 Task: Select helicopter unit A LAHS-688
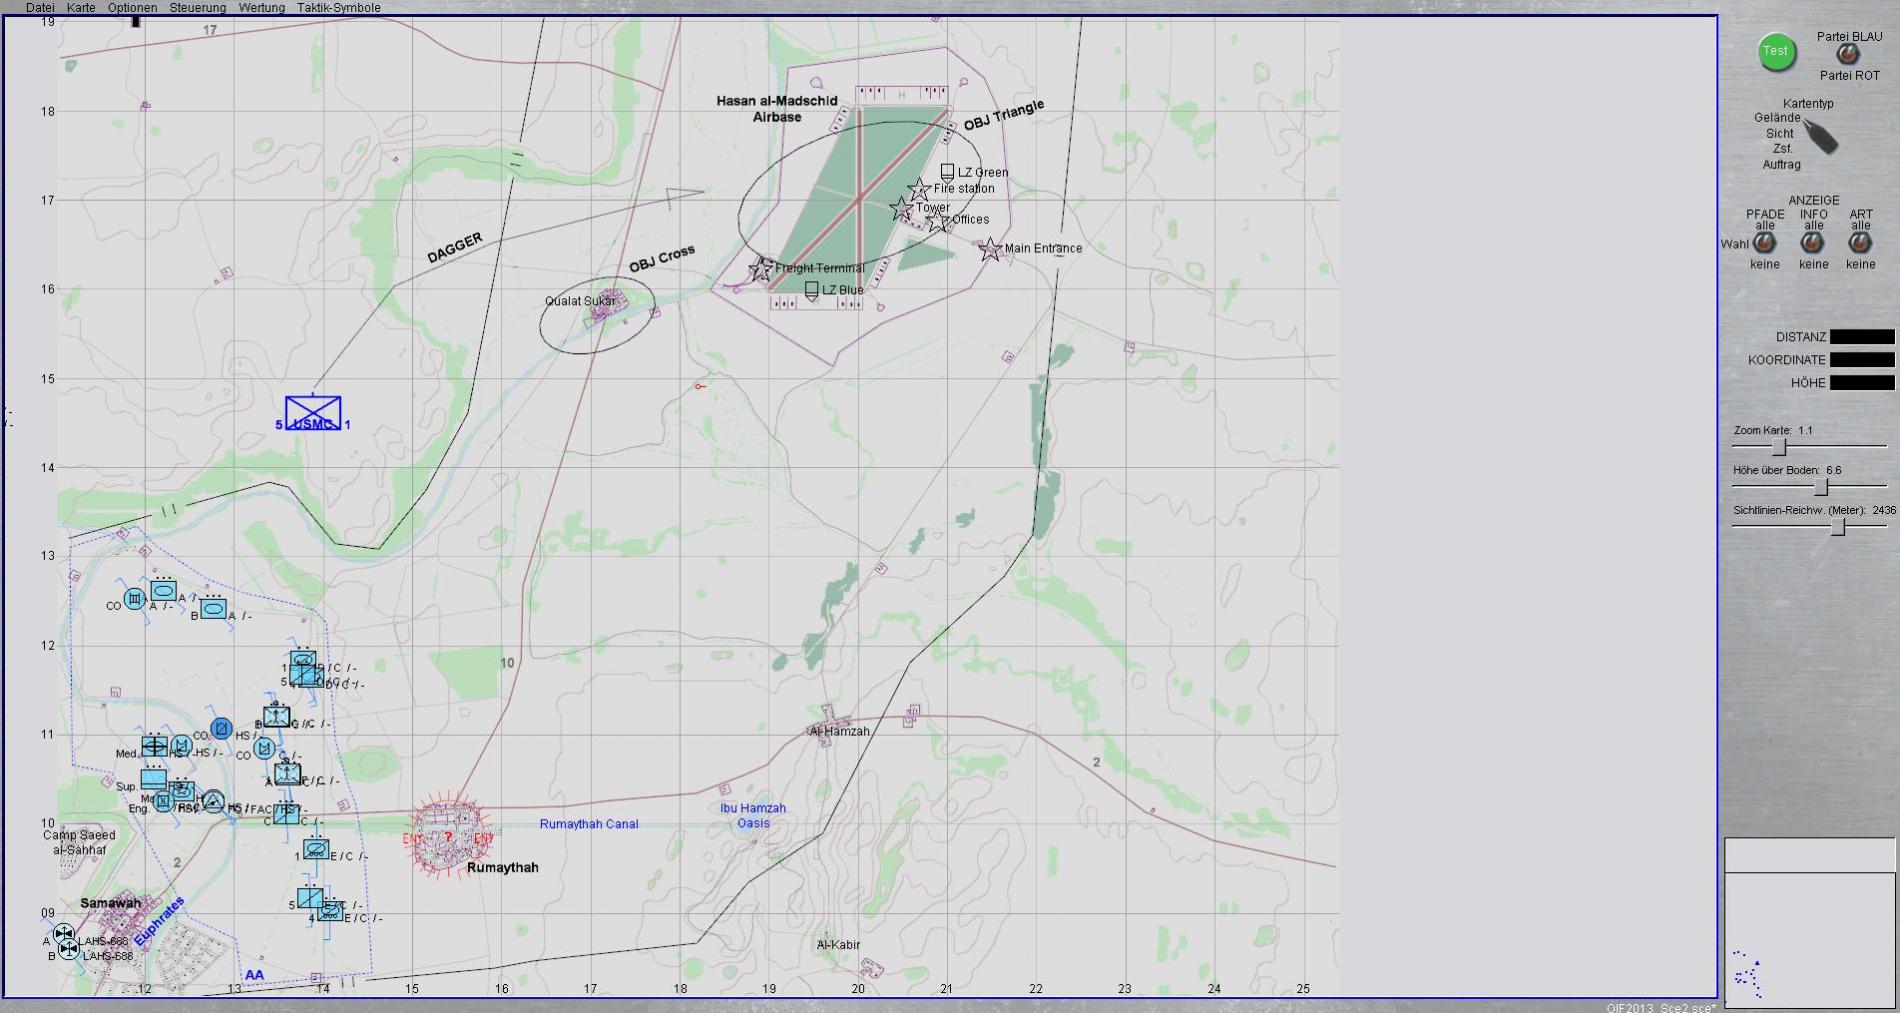[x=64, y=934]
